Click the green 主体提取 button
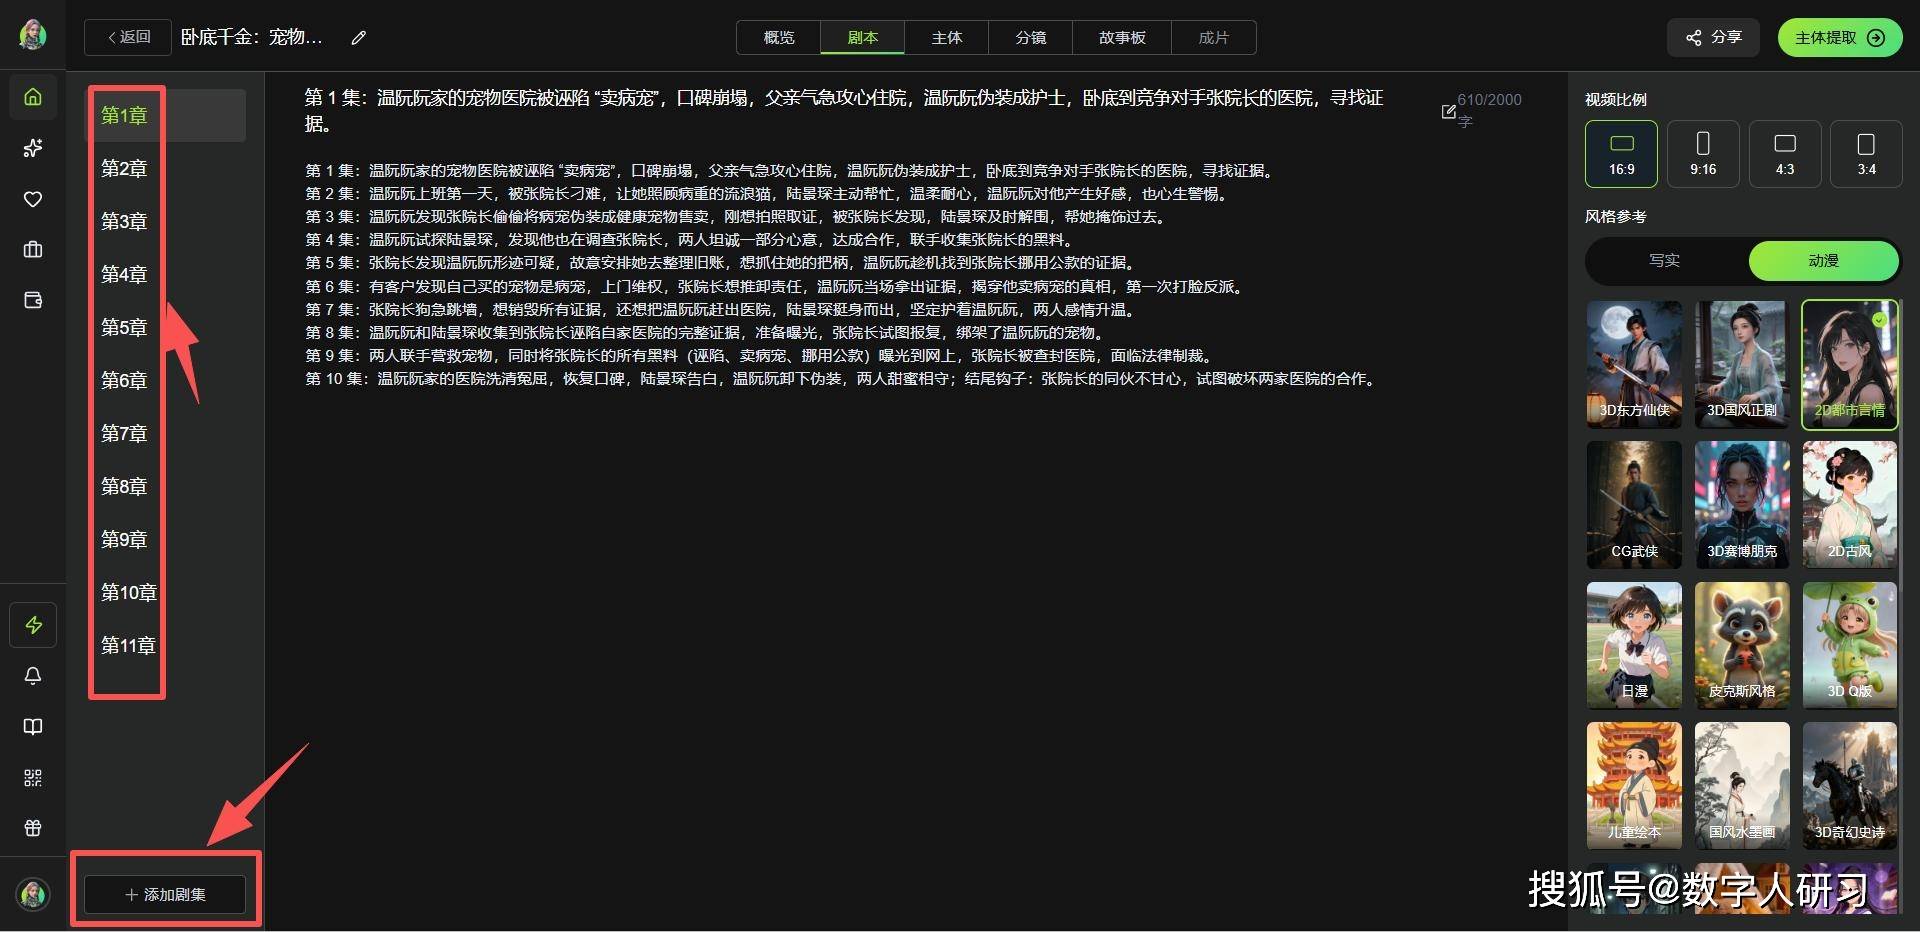 point(1839,38)
